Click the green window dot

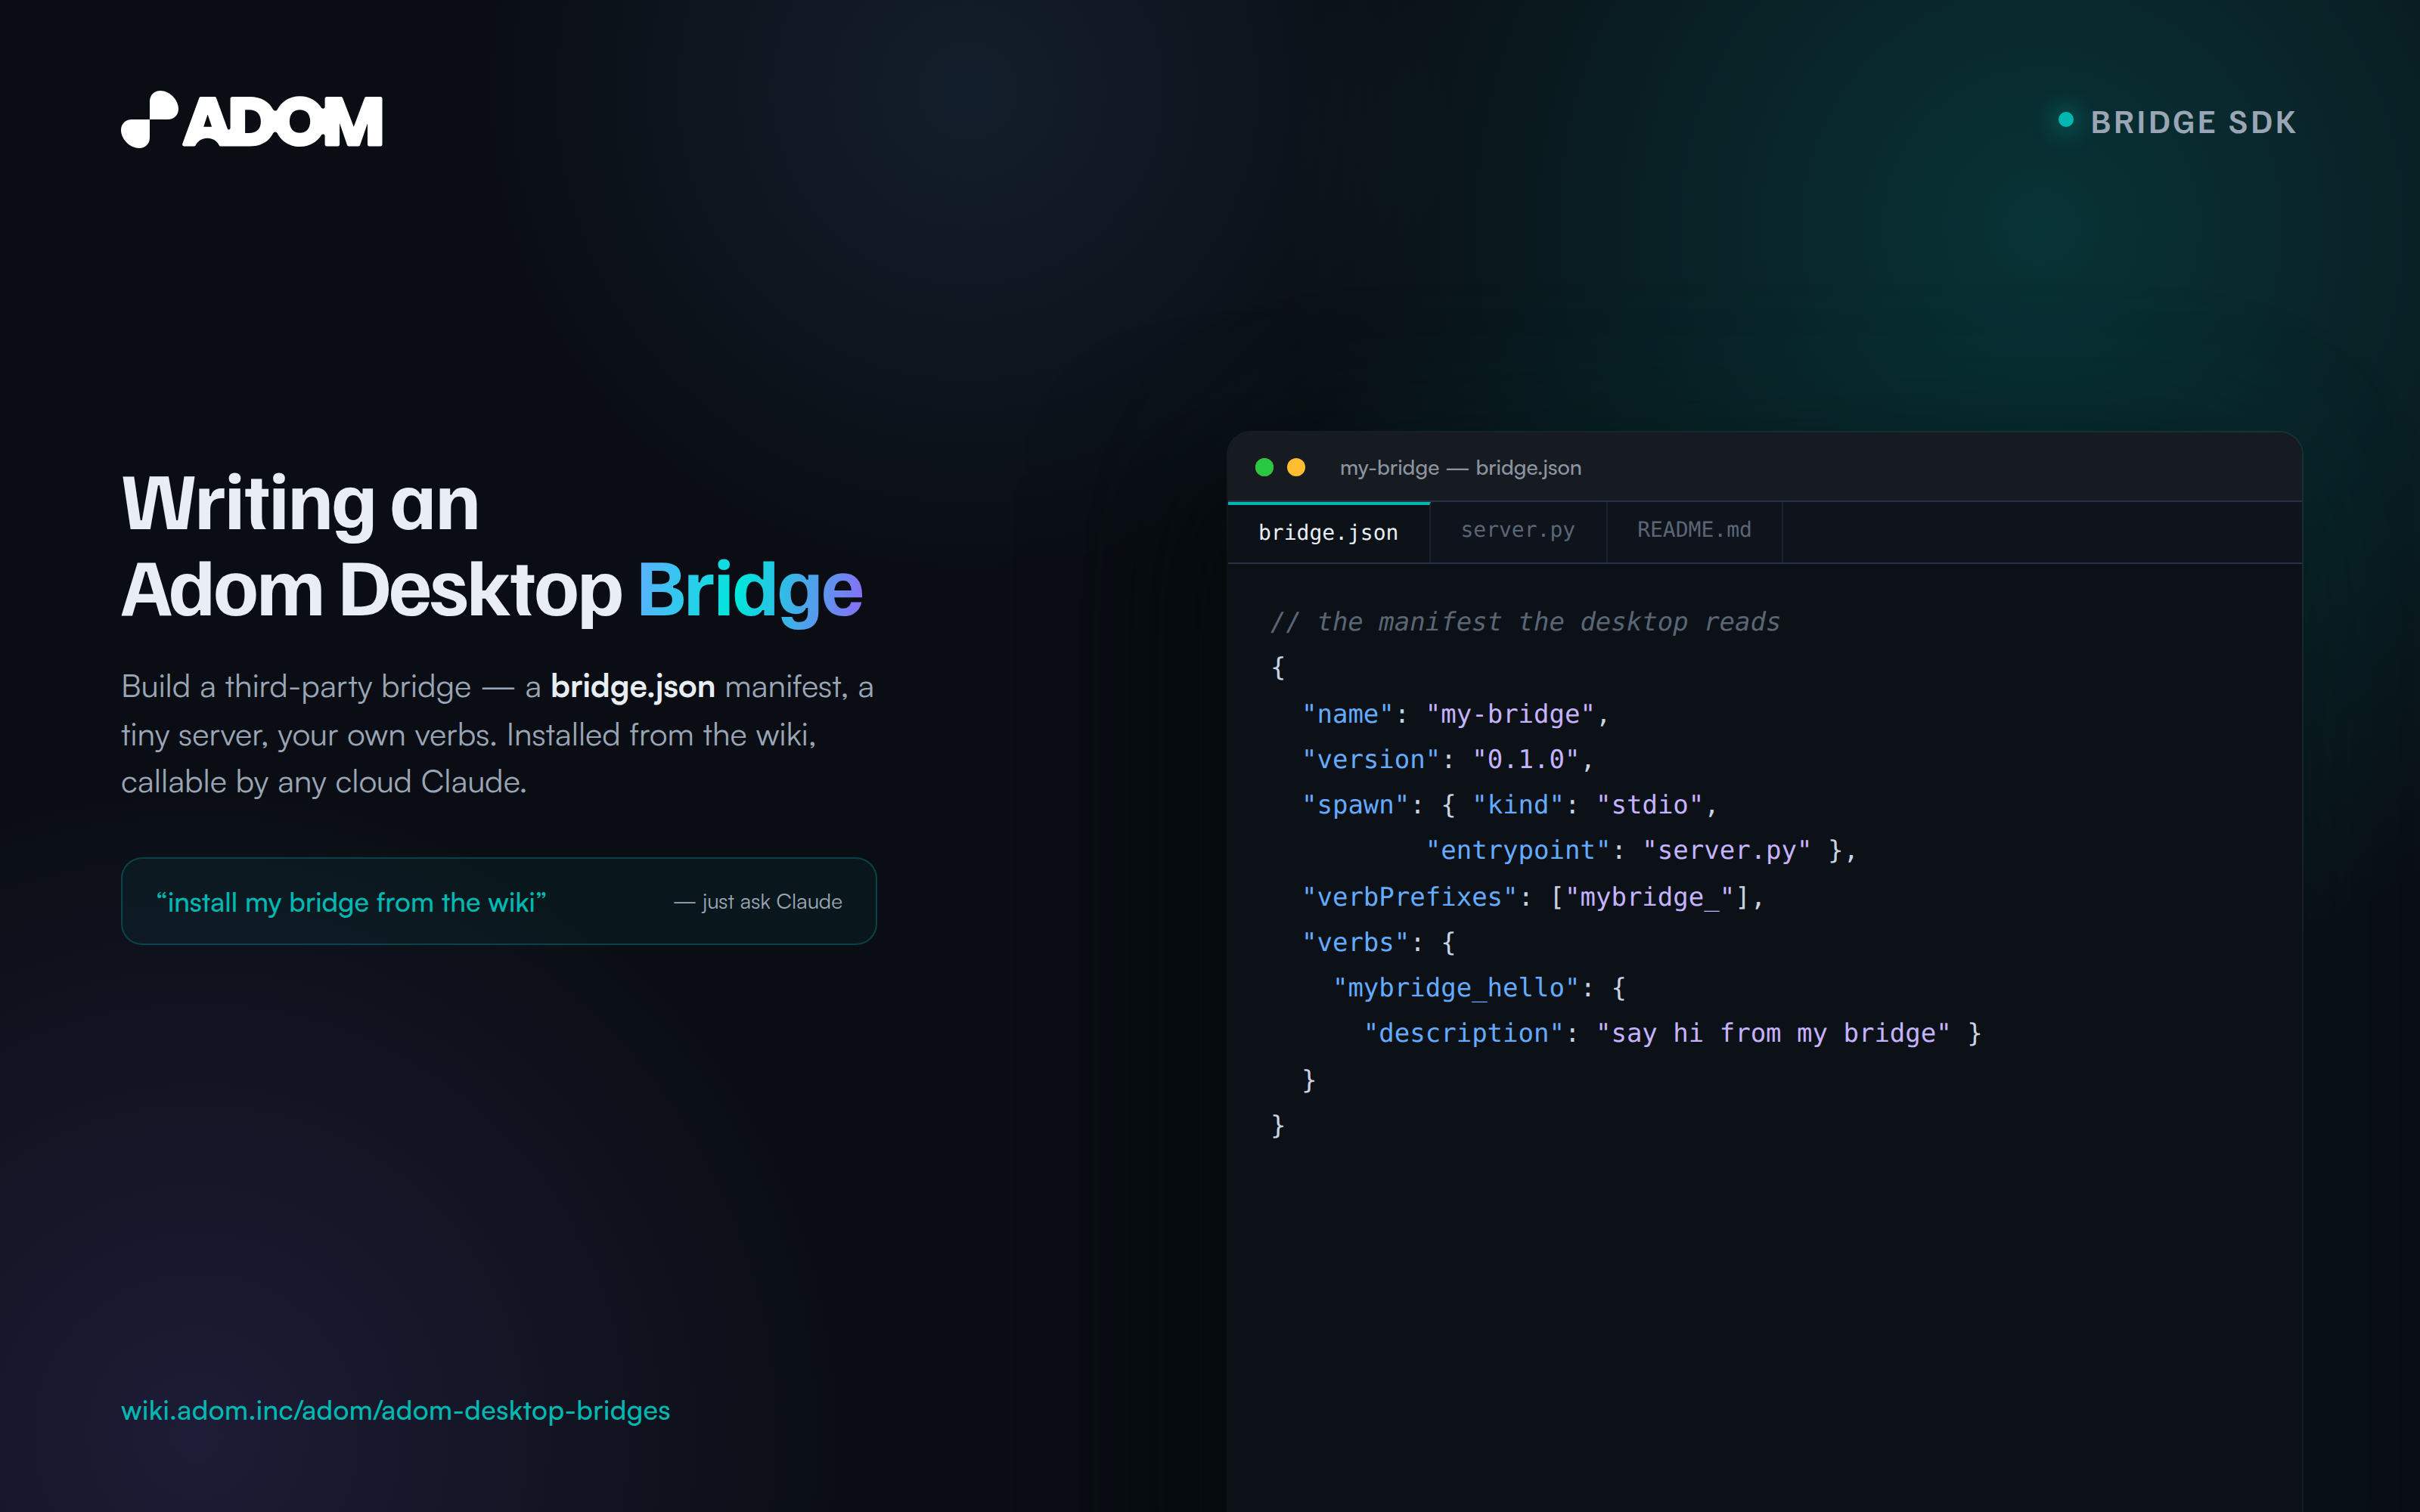click(1264, 467)
